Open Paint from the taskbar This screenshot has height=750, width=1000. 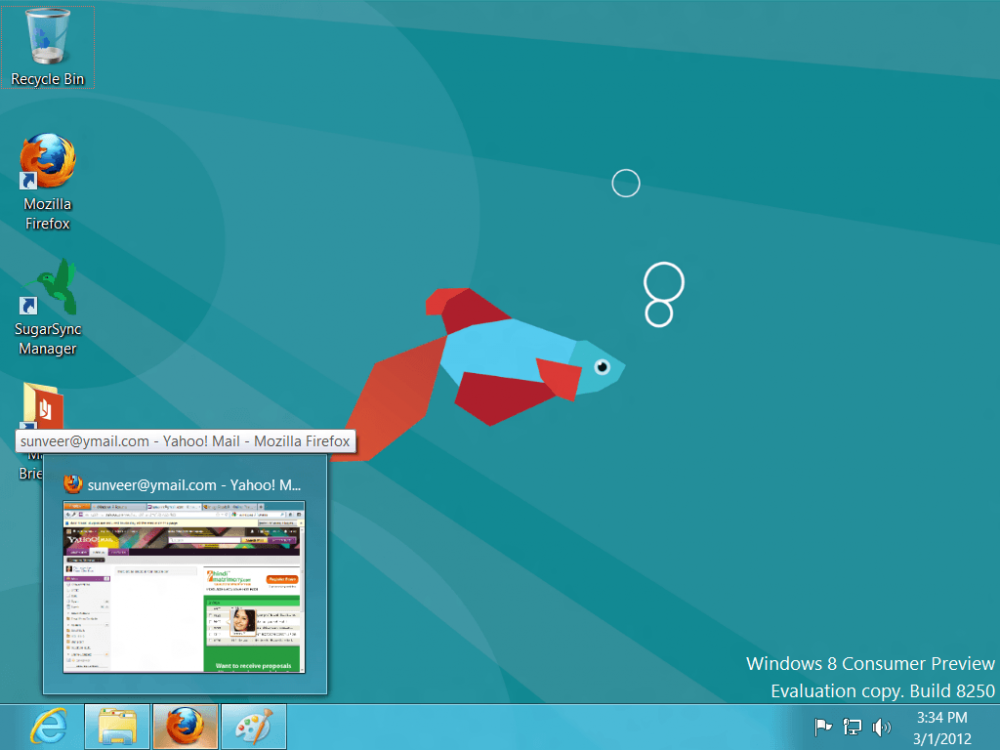coord(254,726)
